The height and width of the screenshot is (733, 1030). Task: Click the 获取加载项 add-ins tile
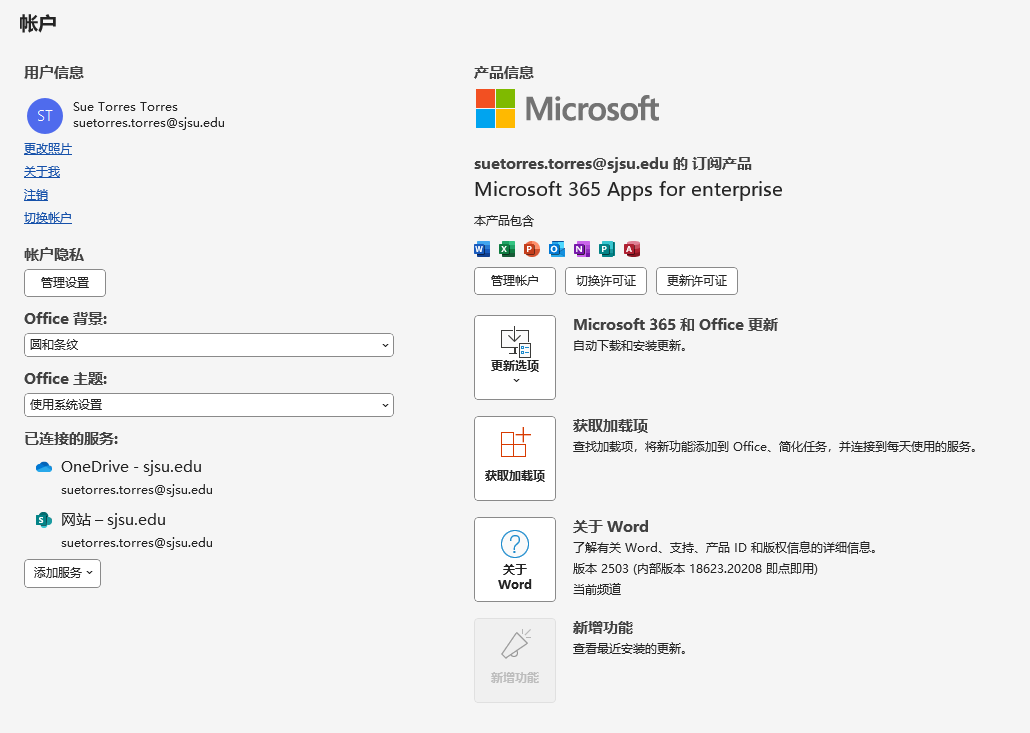click(x=515, y=458)
